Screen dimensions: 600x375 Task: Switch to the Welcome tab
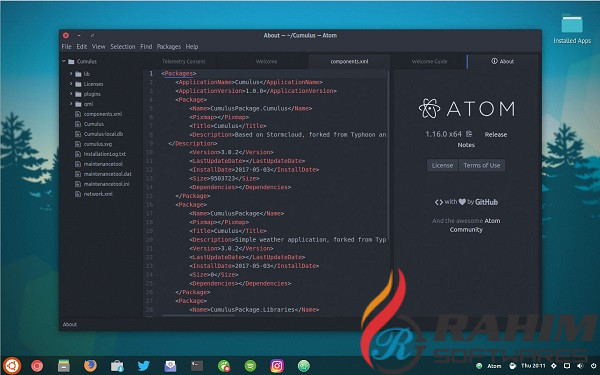point(266,61)
